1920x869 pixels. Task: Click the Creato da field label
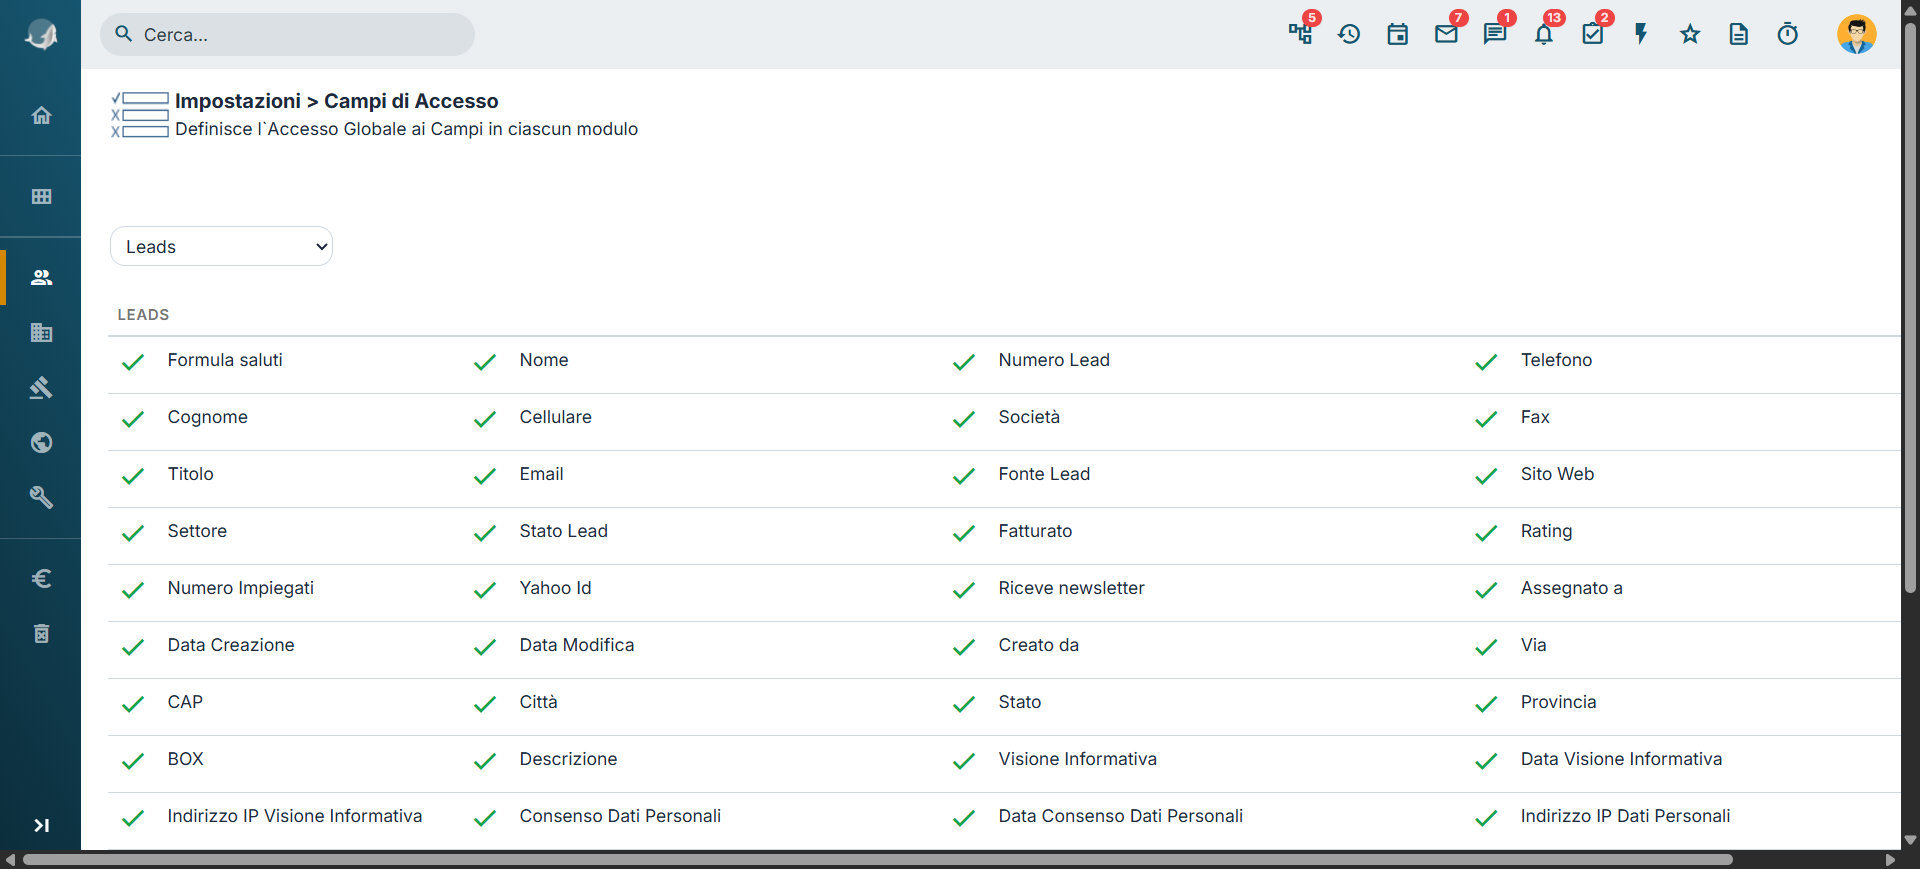point(1038,645)
